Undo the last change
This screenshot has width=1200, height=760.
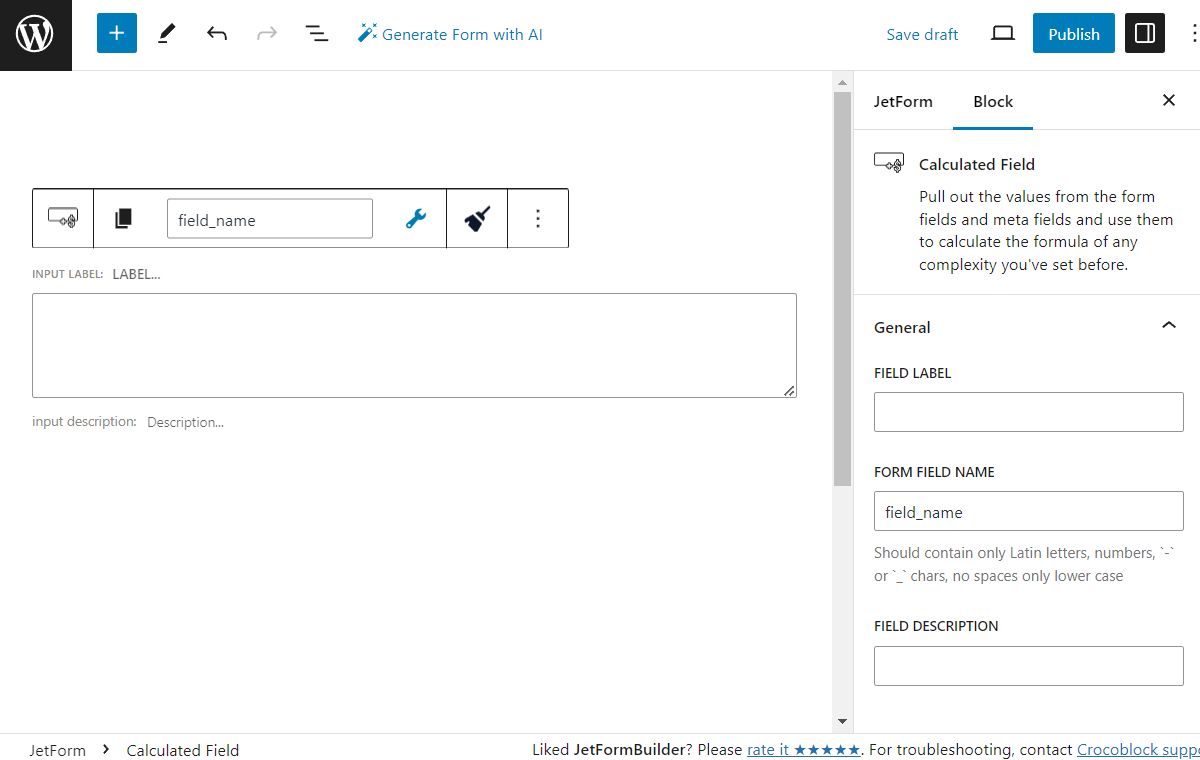coord(216,33)
